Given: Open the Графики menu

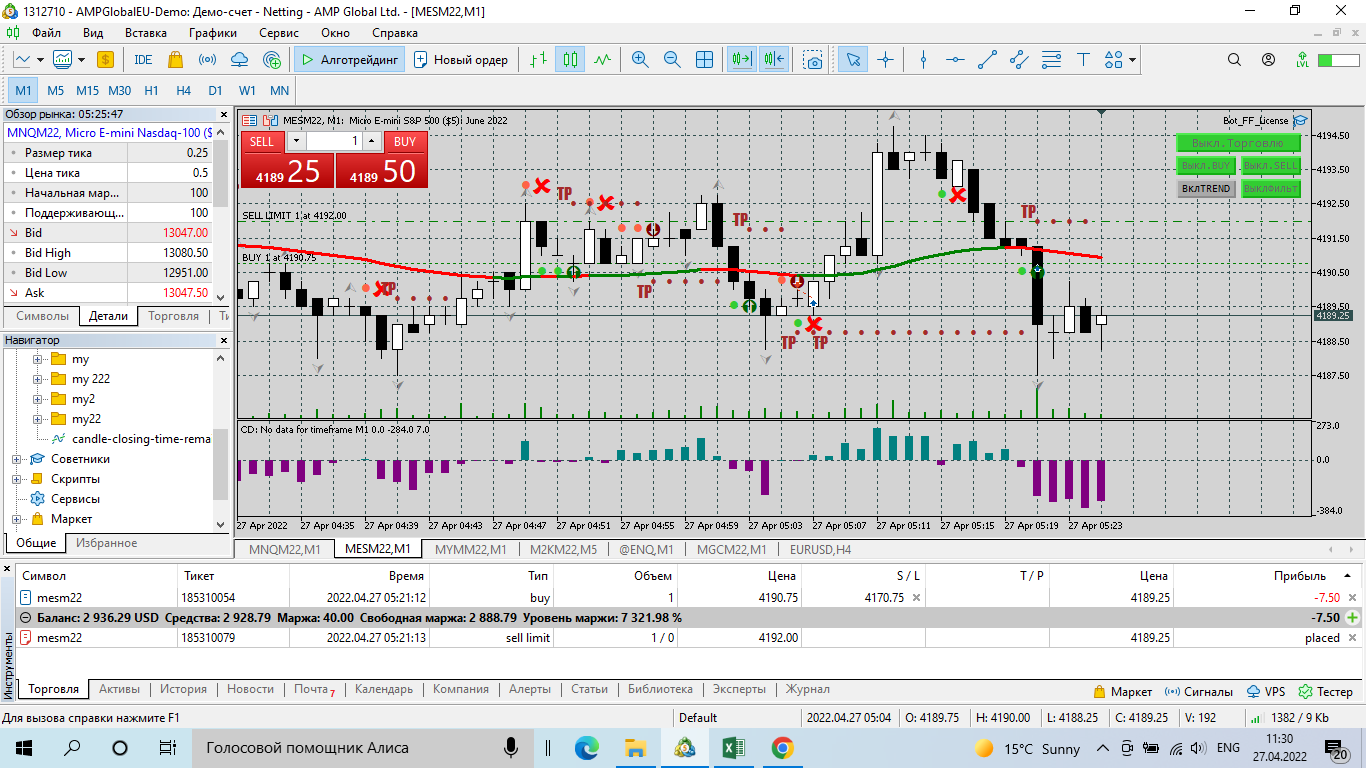Looking at the screenshot, I should tap(212, 32).
